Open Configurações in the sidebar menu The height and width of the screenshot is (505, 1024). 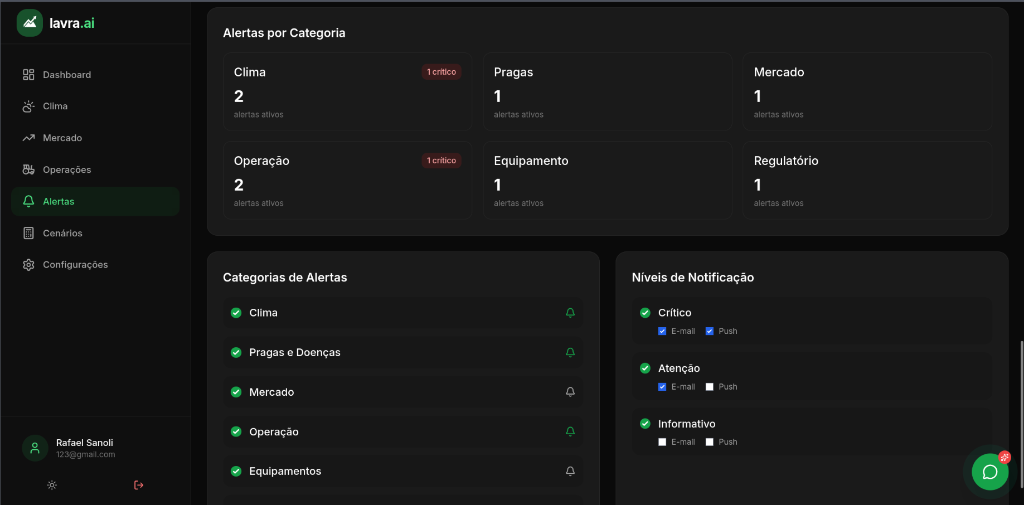click(x=75, y=265)
